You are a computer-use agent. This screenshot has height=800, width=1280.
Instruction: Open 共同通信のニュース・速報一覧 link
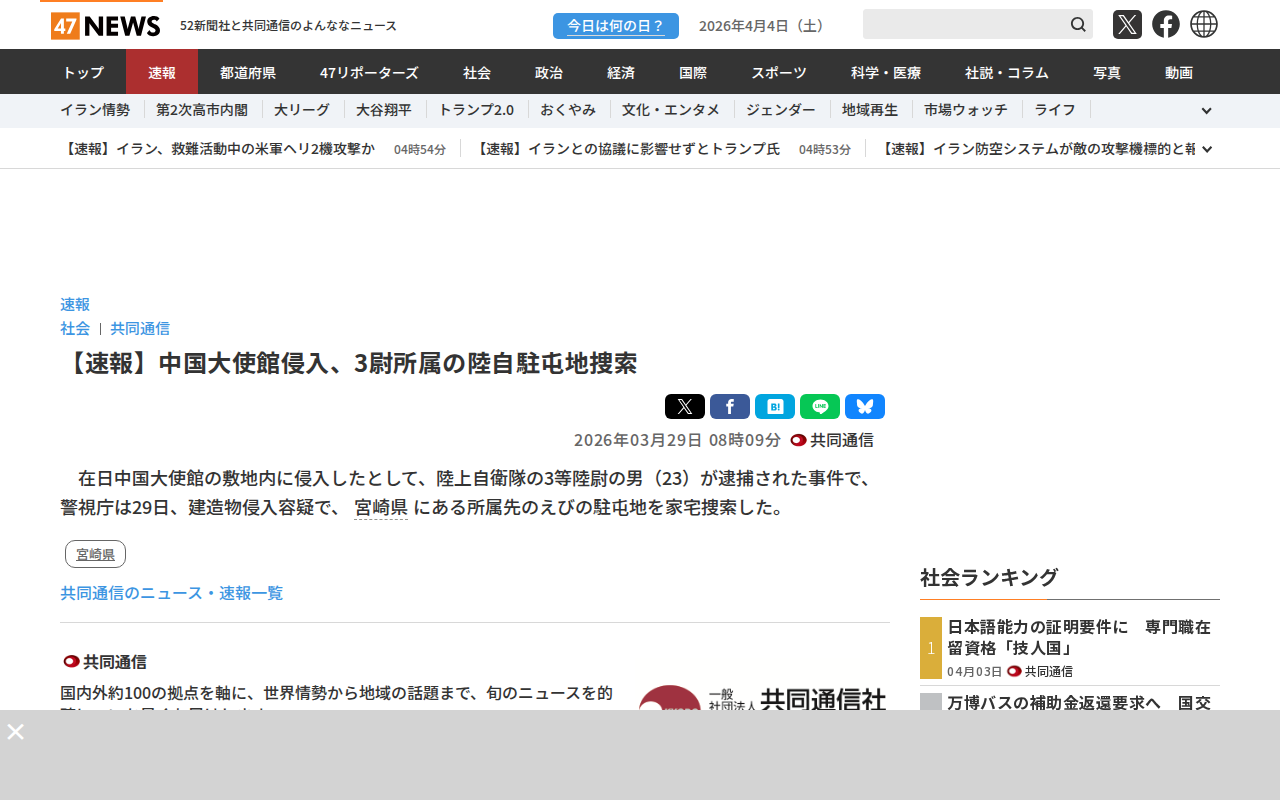pyautogui.click(x=172, y=593)
